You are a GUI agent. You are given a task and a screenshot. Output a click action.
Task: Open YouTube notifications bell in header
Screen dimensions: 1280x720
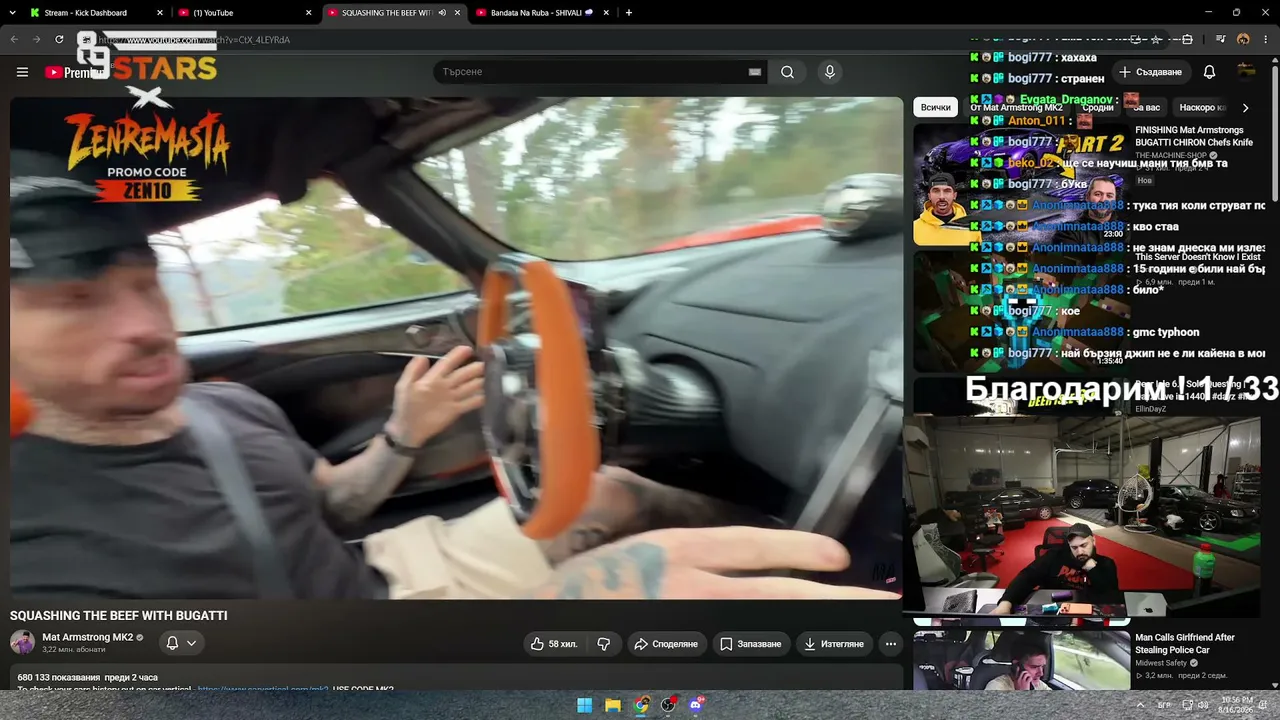1209,72
